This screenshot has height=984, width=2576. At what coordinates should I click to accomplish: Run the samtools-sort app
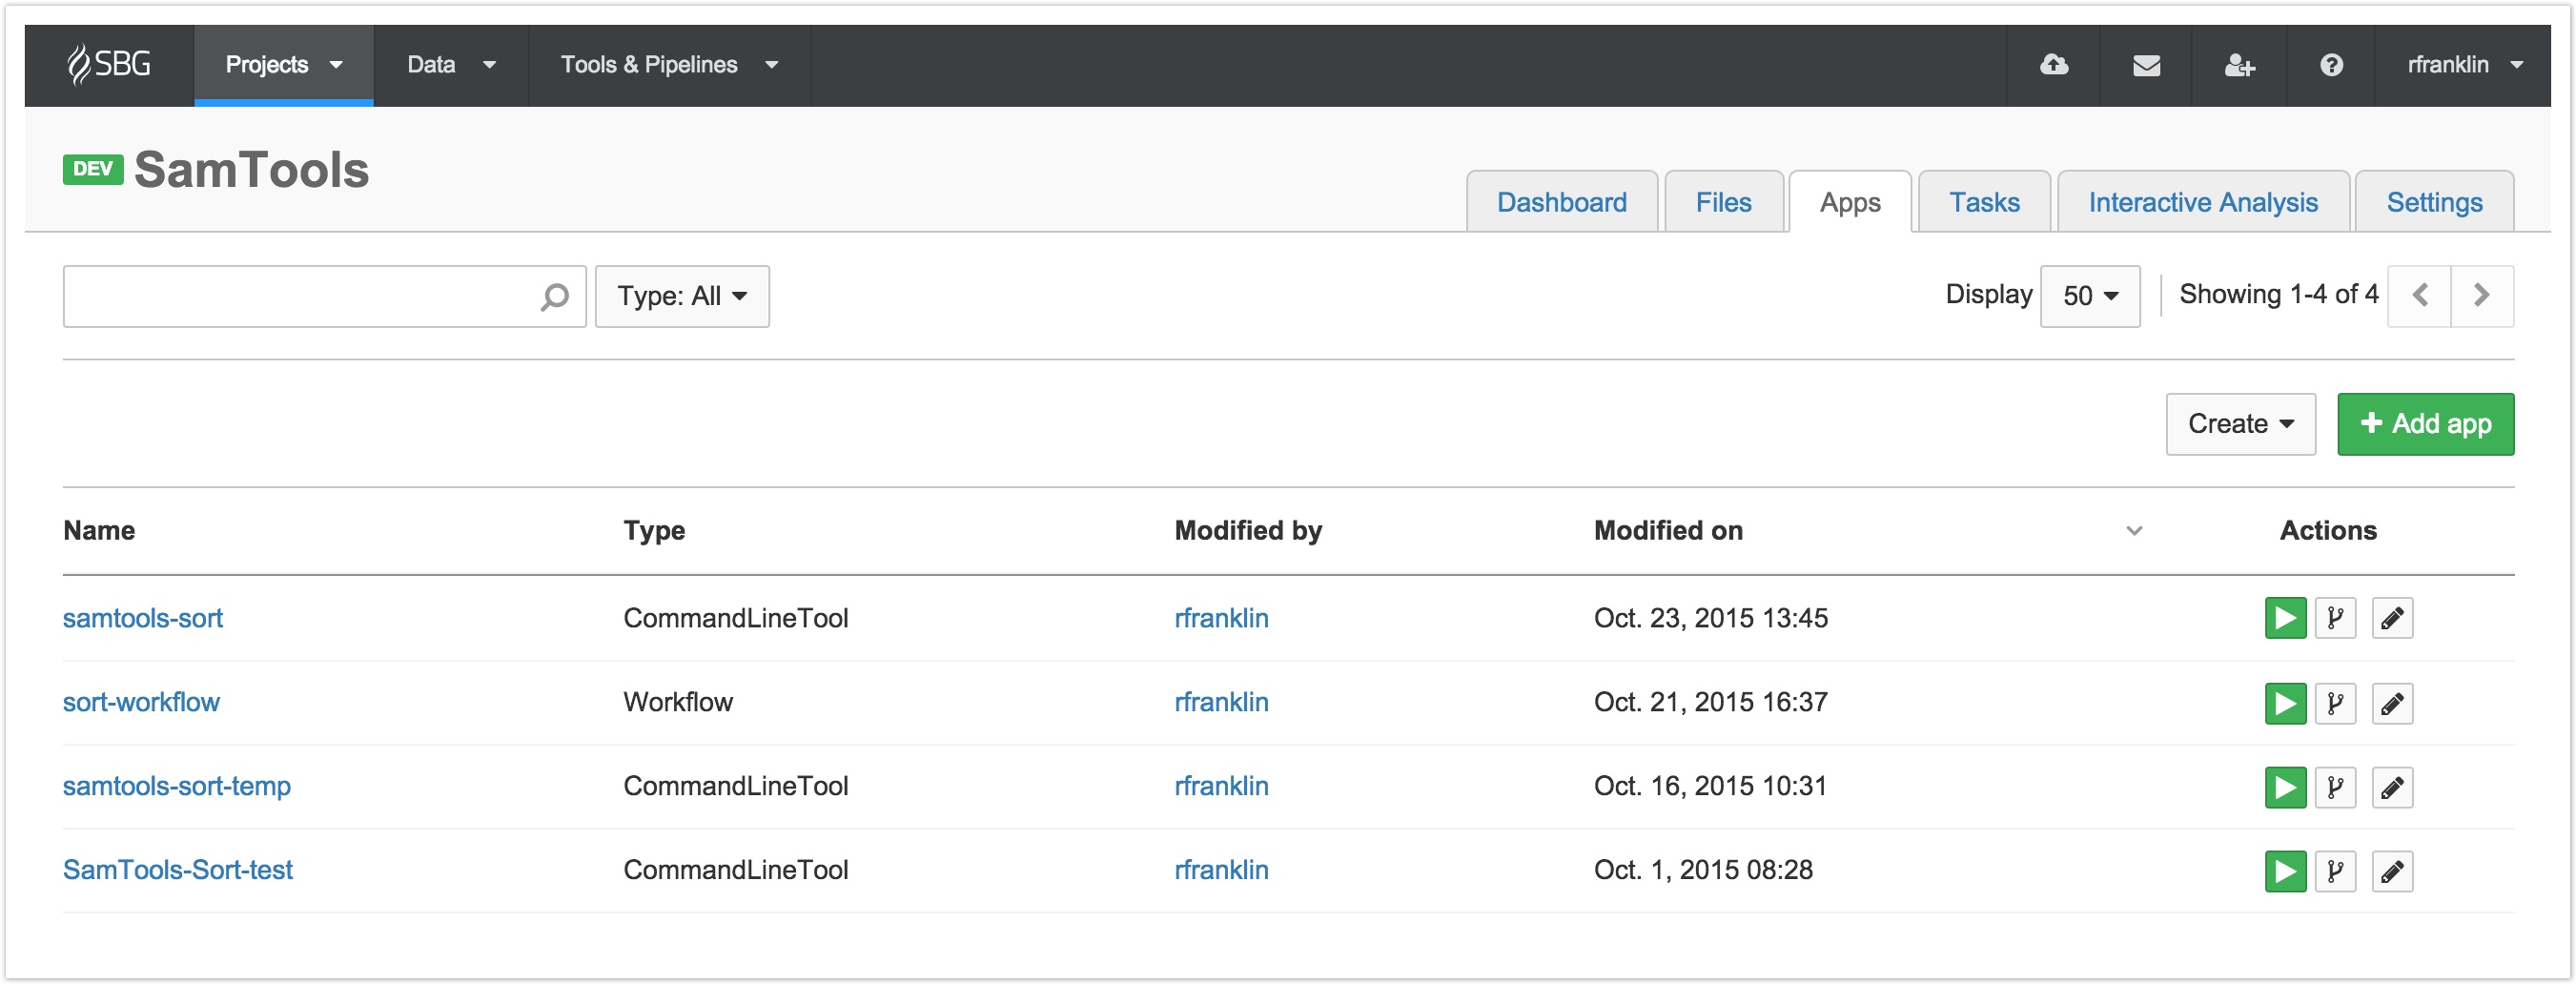click(2285, 618)
